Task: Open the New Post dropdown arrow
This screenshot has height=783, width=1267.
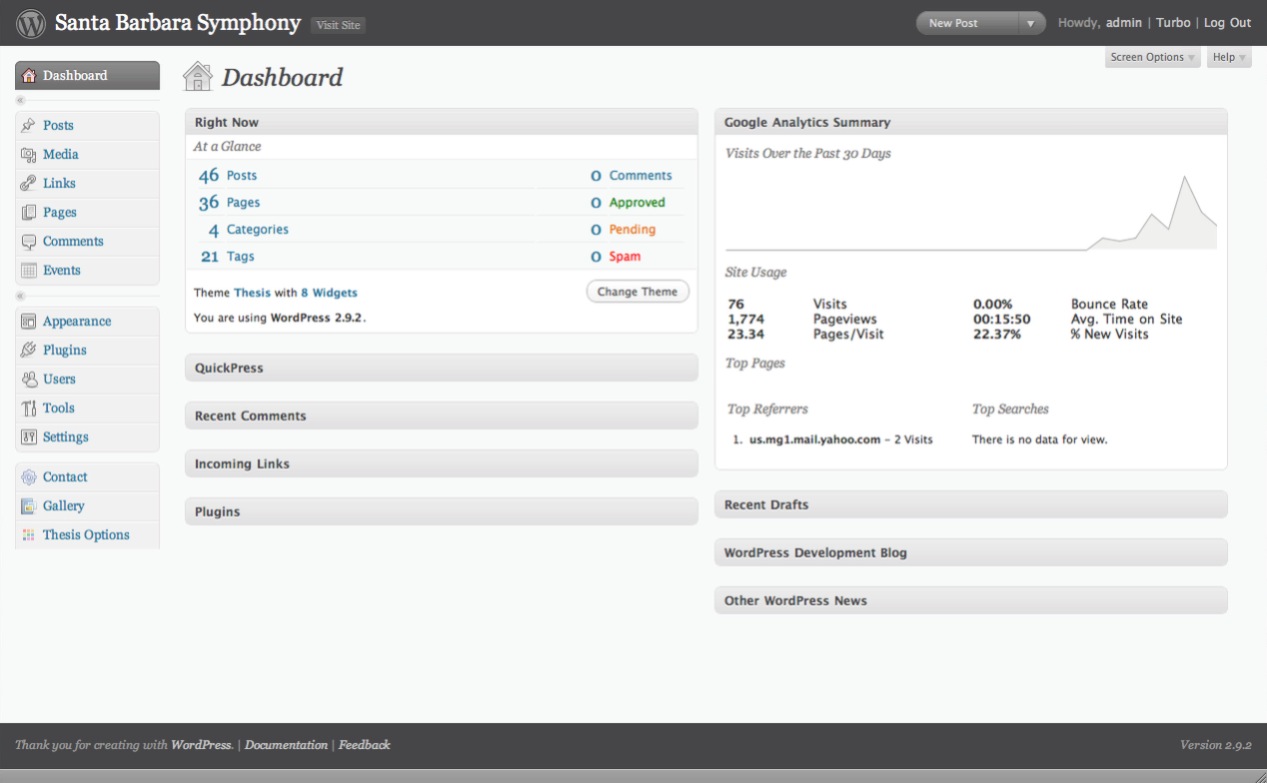Action: click(1031, 23)
